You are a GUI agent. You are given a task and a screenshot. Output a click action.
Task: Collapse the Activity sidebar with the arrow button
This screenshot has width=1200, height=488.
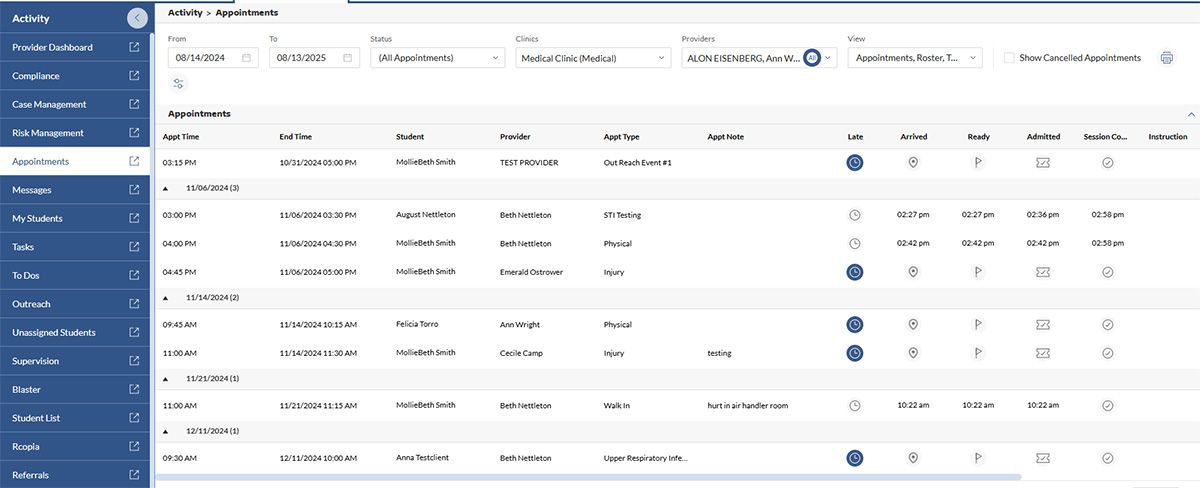pyautogui.click(x=138, y=18)
